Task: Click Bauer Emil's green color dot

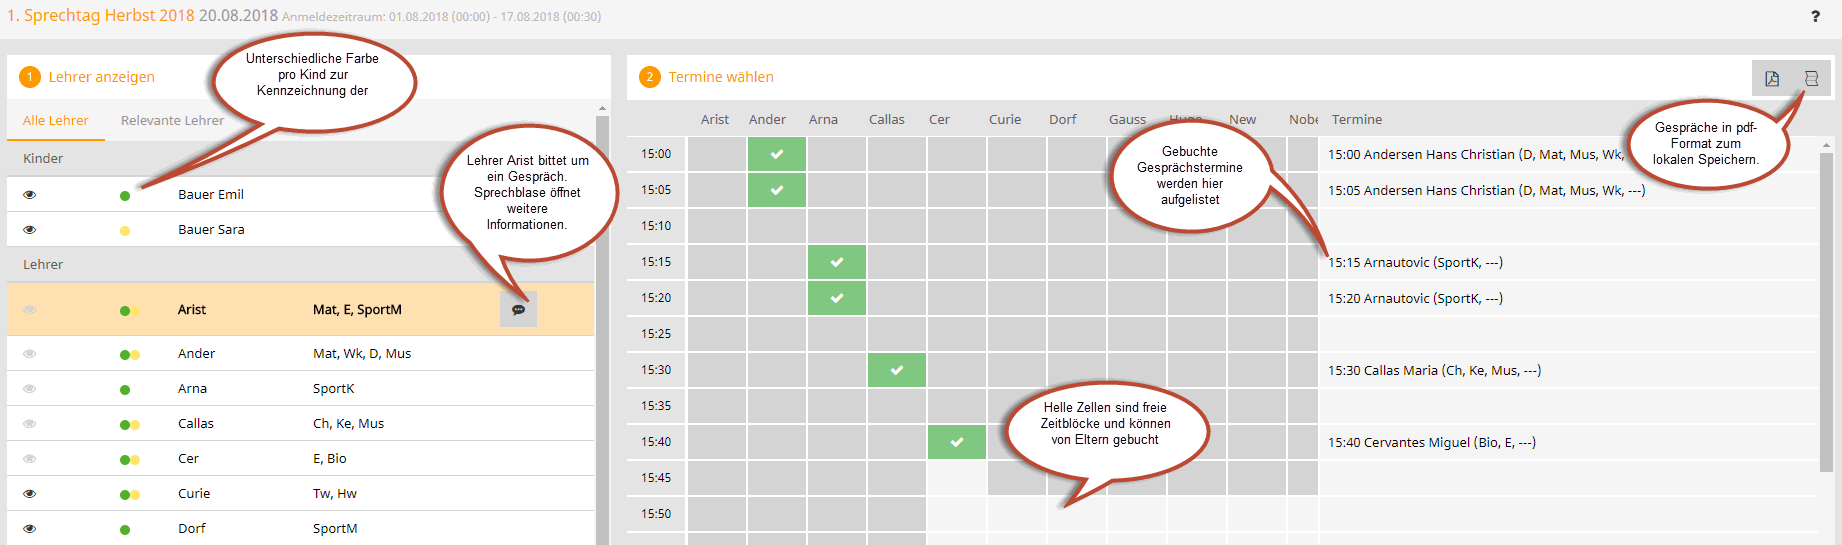Action: point(125,196)
